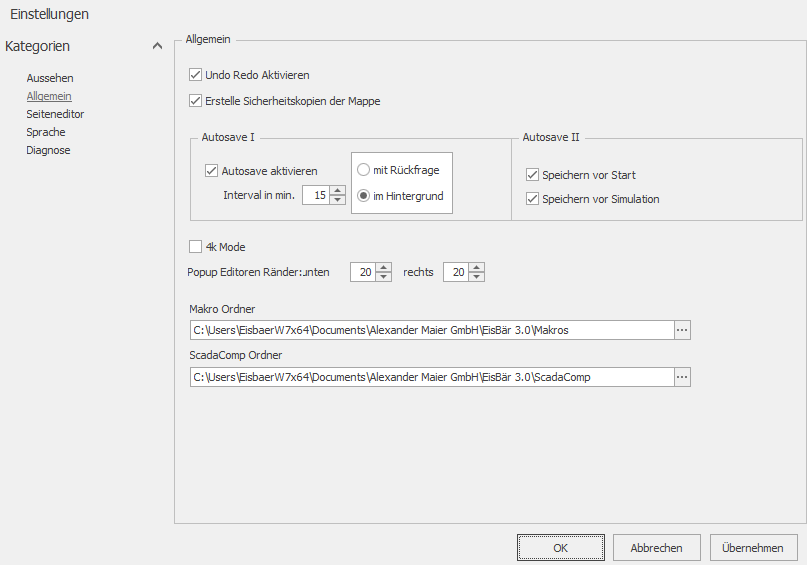Click the Einstellungen window title

tap(49, 14)
